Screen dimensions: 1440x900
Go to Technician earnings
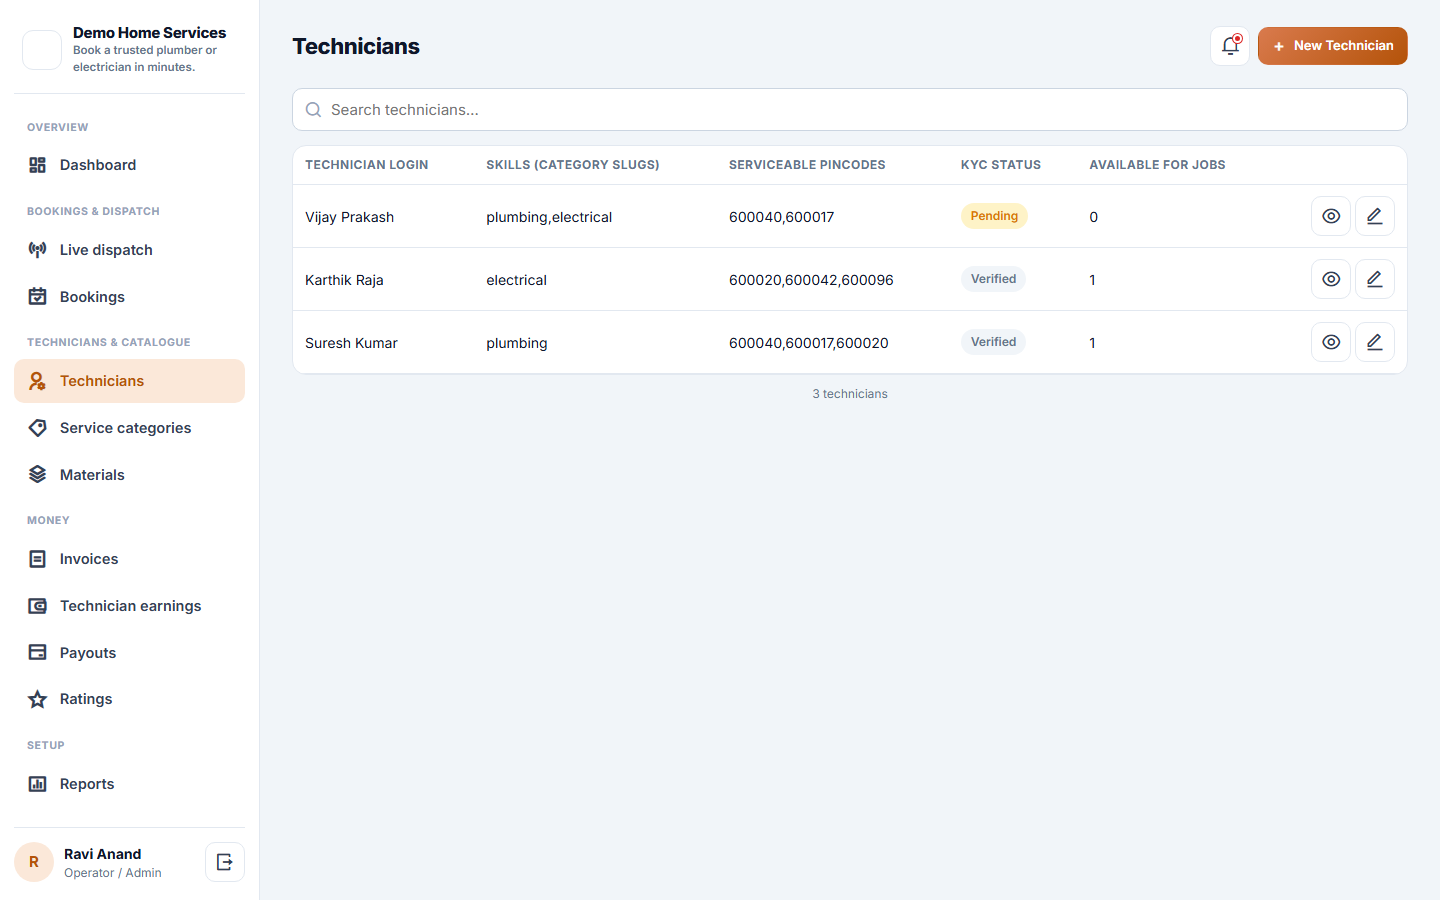click(x=129, y=606)
